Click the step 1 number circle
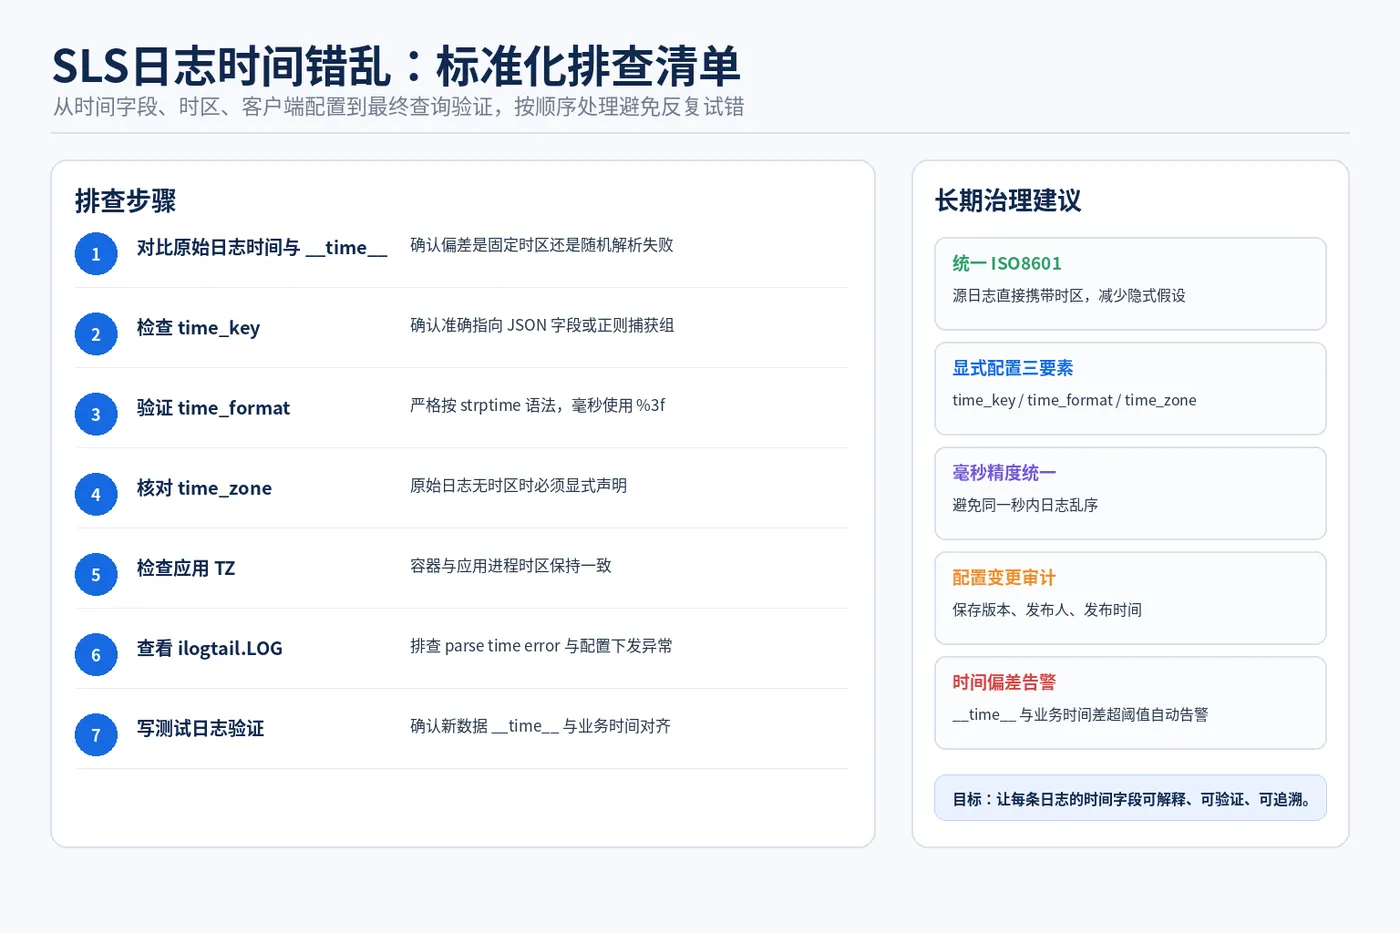Viewport: 1400px width, 933px height. click(x=96, y=254)
